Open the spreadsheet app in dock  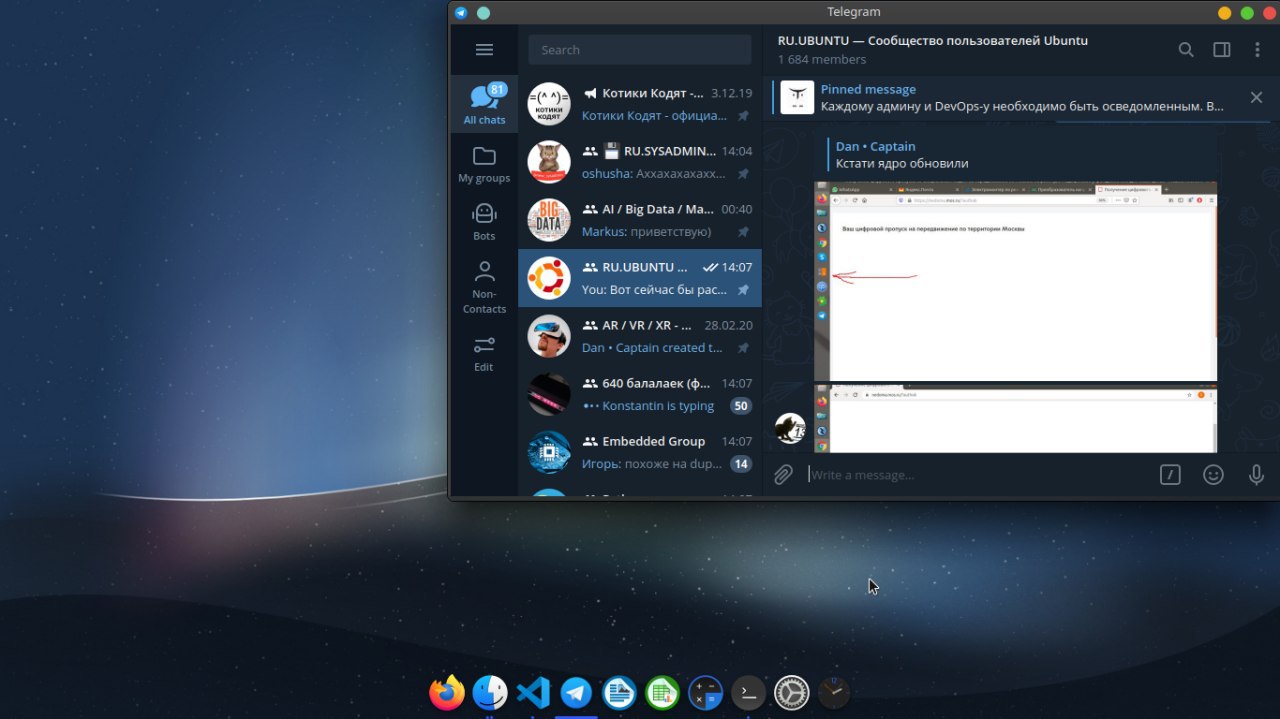(662, 692)
